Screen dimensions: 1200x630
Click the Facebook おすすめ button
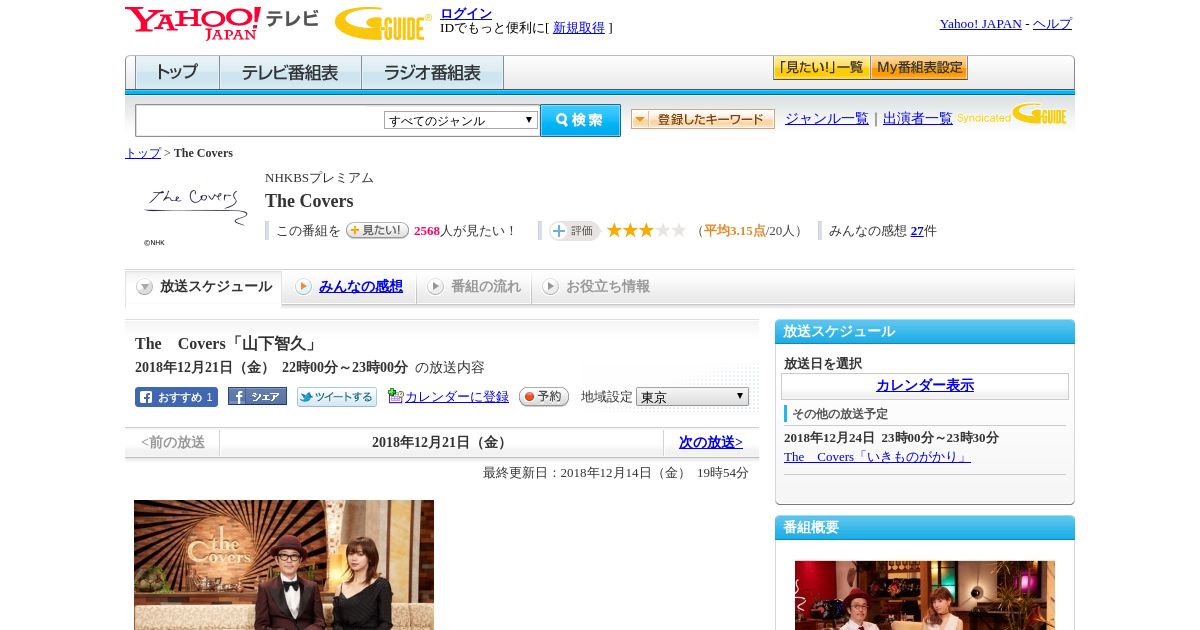(176, 397)
